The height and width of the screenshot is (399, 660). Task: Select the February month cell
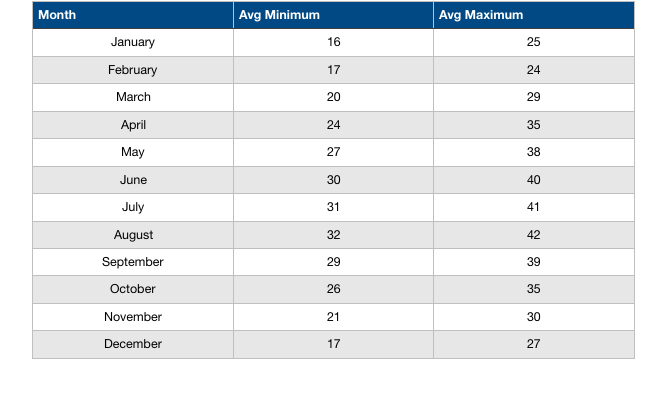click(x=133, y=70)
